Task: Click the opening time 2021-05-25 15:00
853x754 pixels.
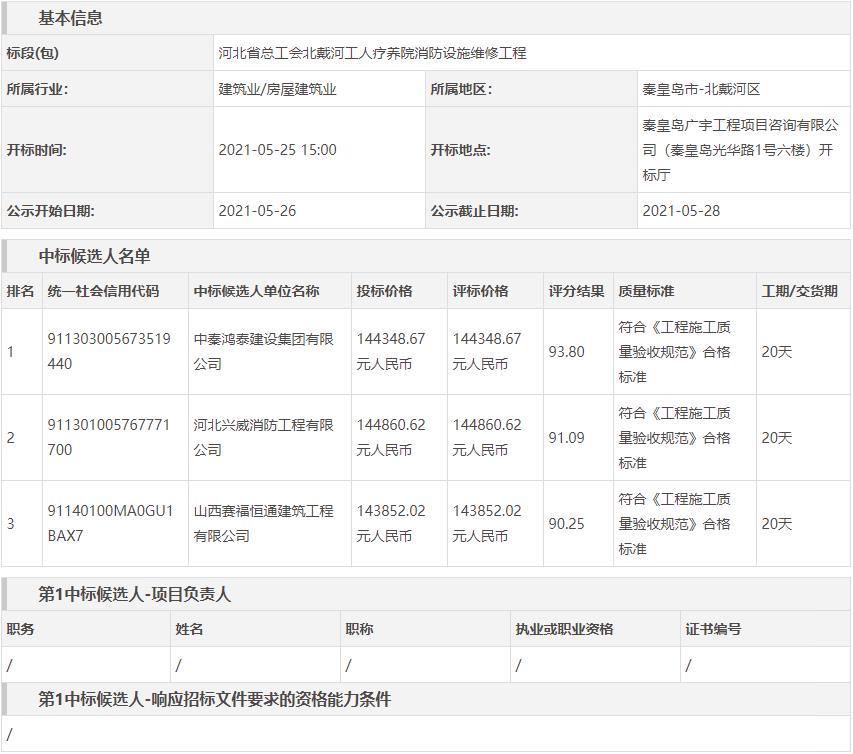Action: point(277,150)
